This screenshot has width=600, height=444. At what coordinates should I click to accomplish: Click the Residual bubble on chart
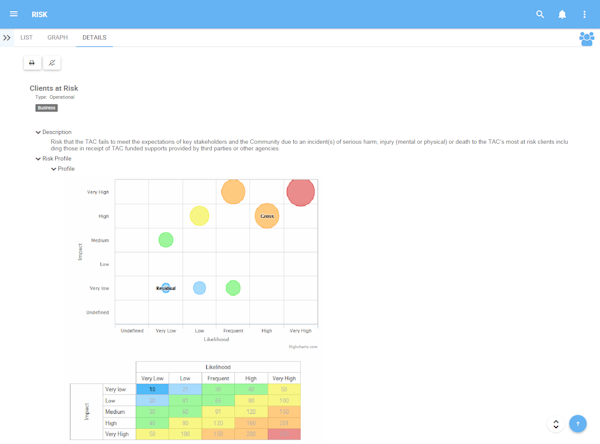[x=166, y=288]
